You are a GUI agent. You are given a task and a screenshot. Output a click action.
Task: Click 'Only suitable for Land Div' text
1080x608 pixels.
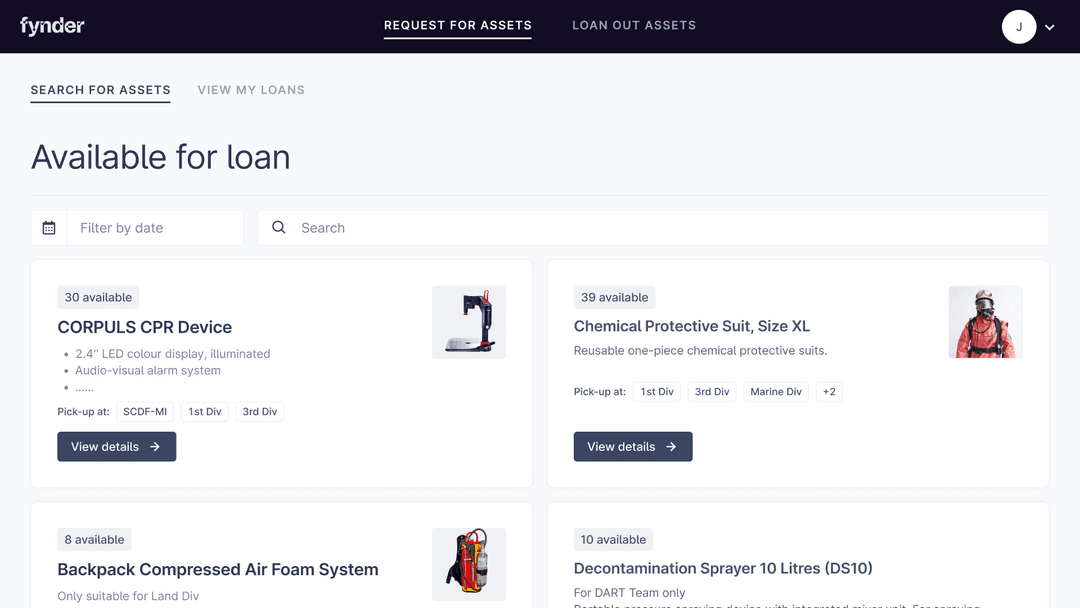point(128,596)
